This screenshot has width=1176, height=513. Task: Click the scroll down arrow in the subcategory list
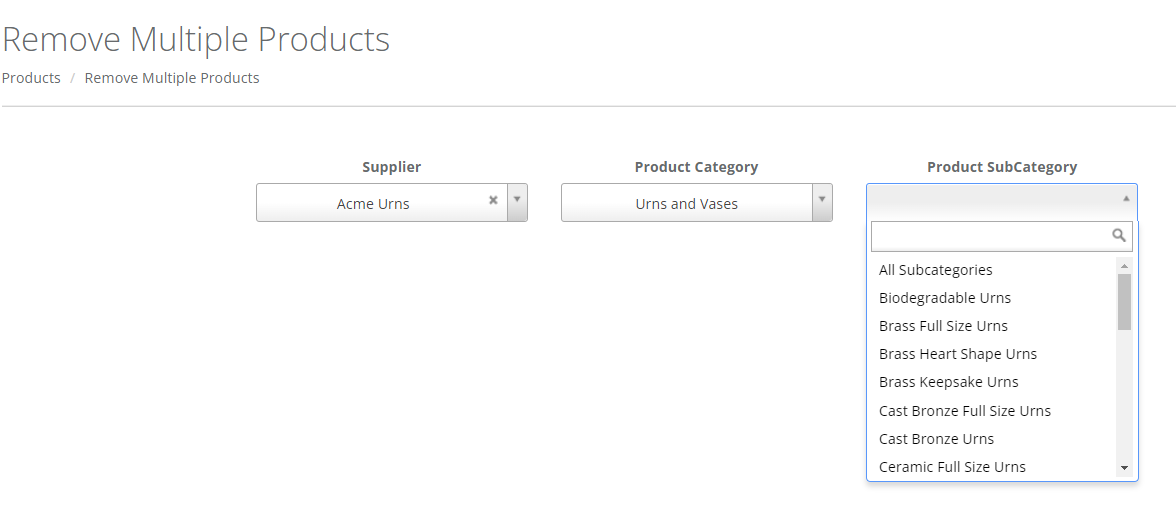1124,468
